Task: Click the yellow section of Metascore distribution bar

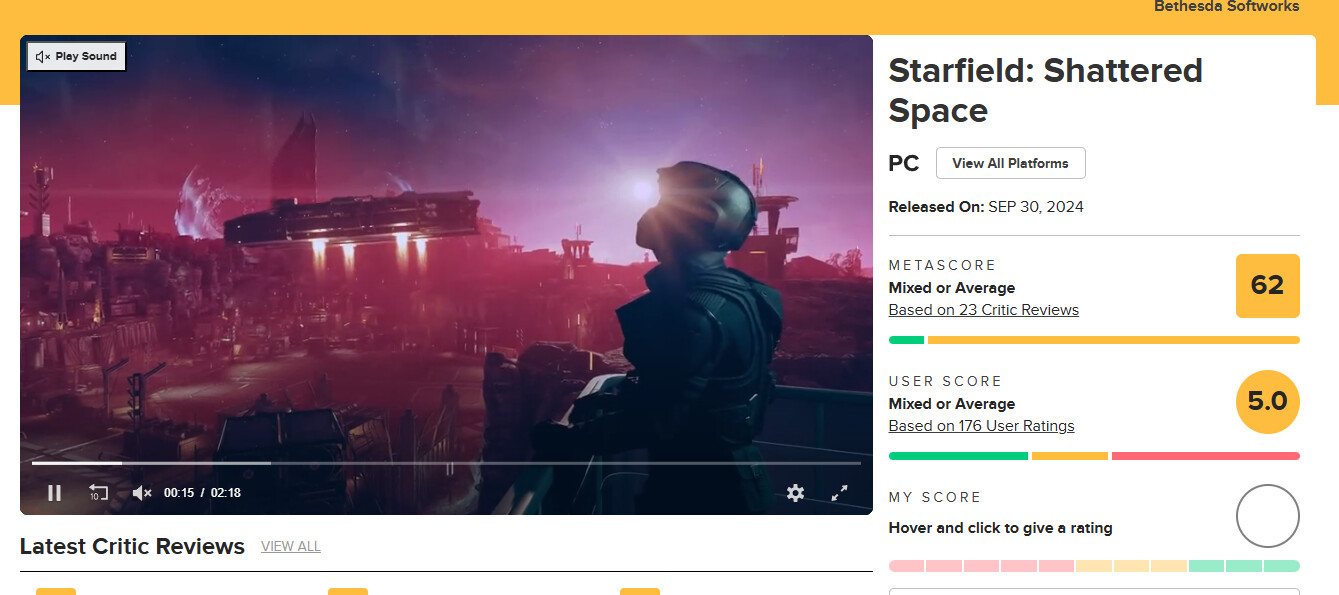Action: (x=1113, y=340)
